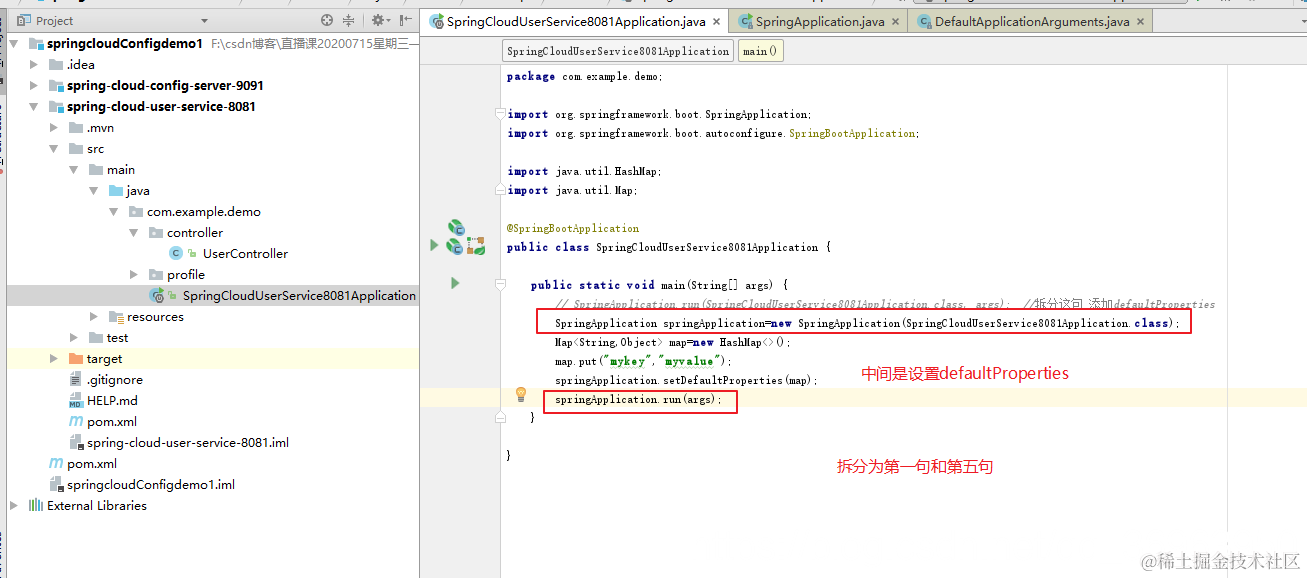Open the Project panel settings gear
1307x578 pixels.
point(379,20)
